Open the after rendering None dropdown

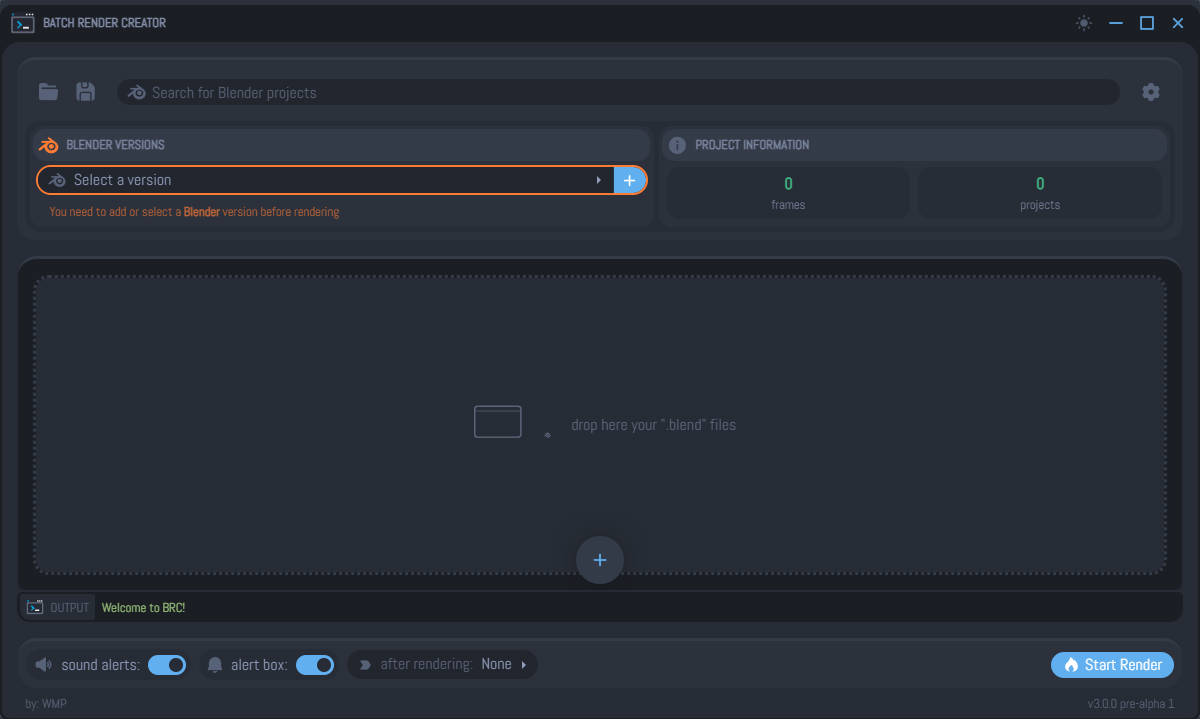click(x=504, y=665)
